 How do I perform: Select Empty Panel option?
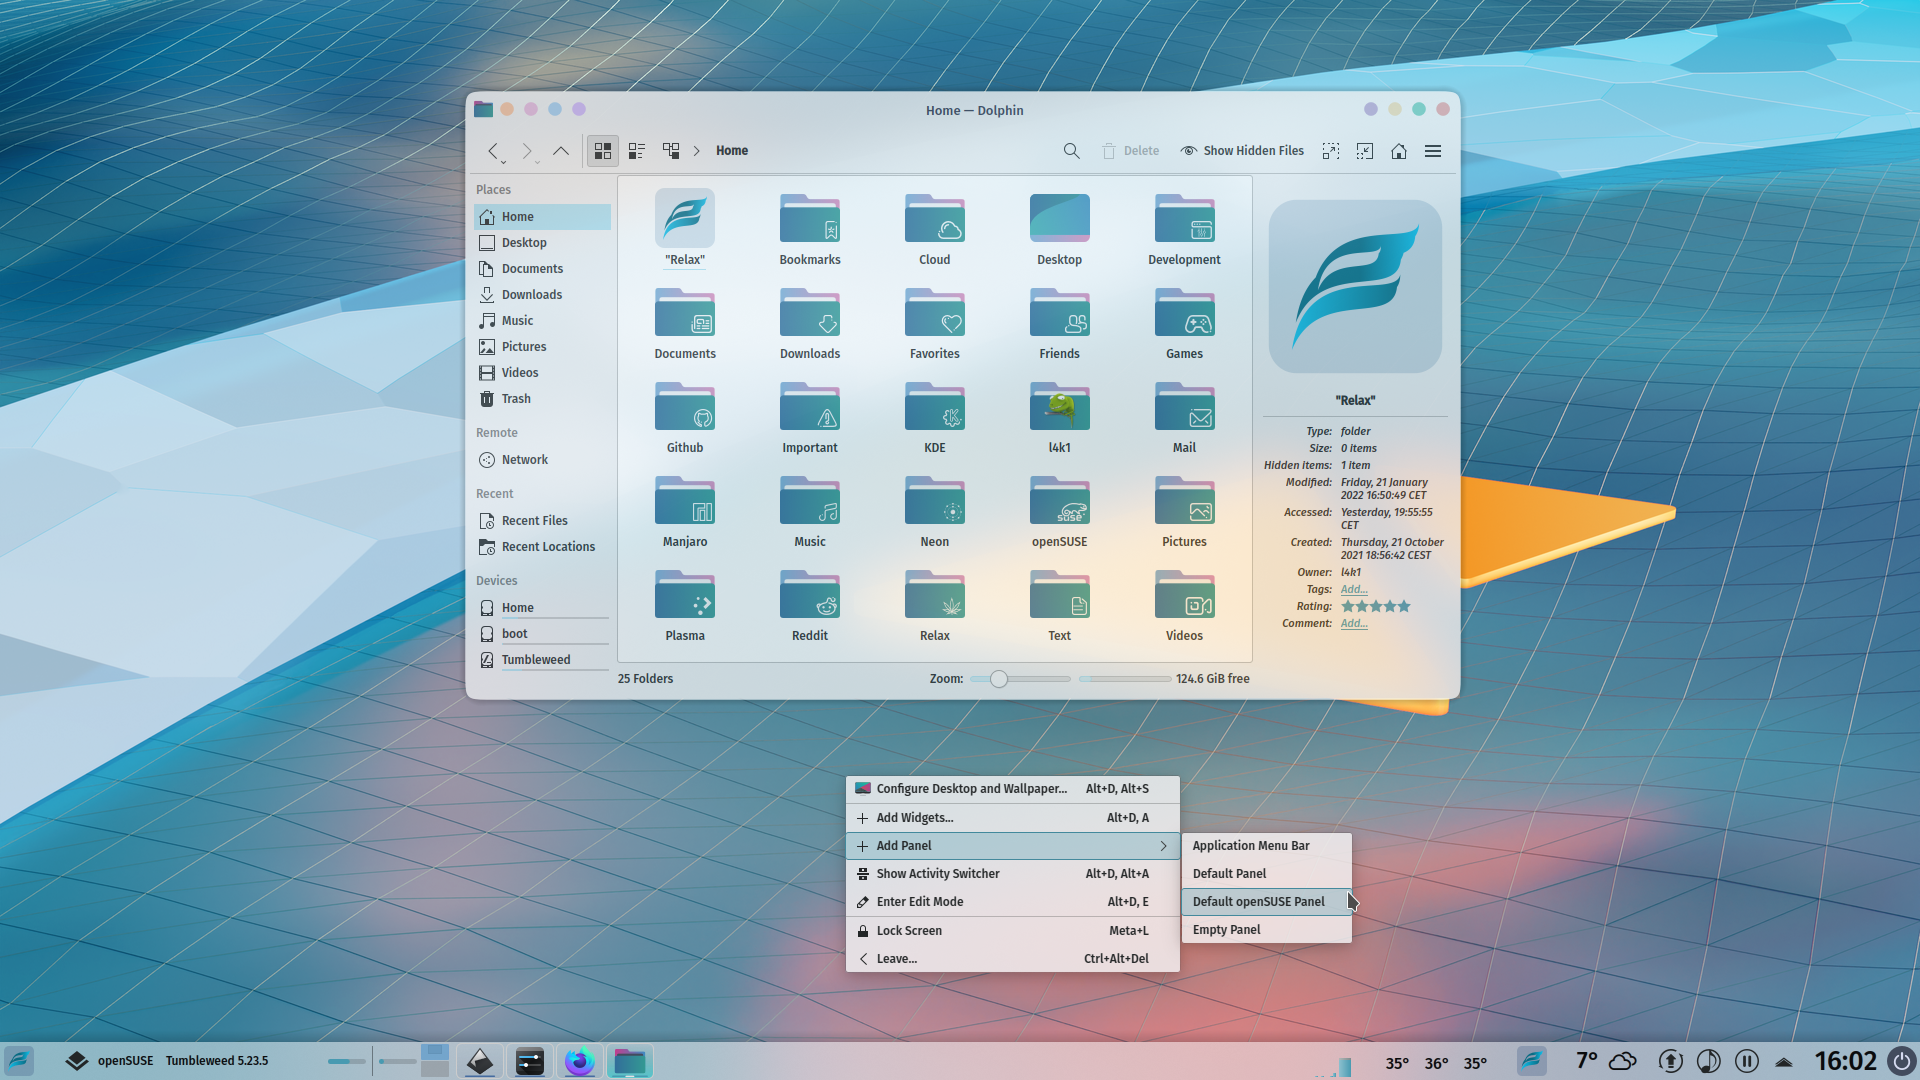coord(1266,930)
